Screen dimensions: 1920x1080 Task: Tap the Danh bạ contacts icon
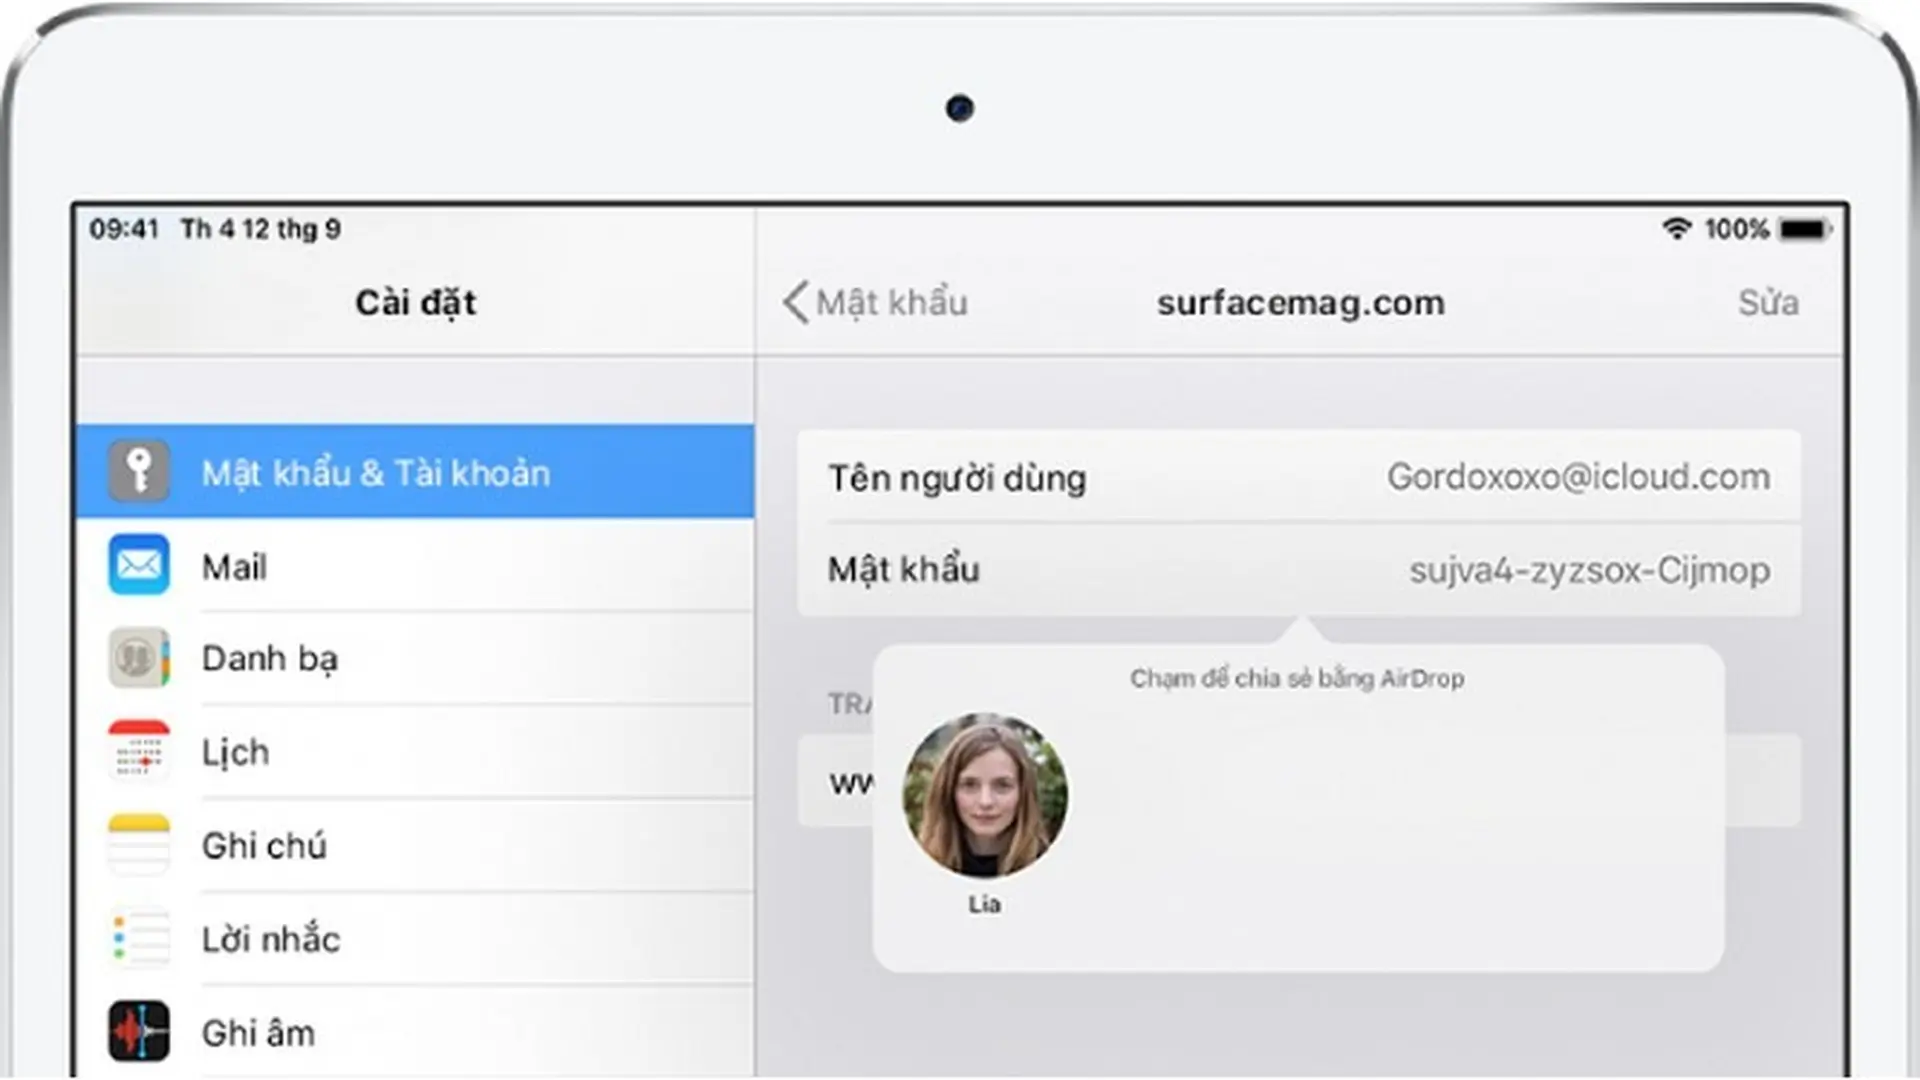pyautogui.click(x=139, y=658)
